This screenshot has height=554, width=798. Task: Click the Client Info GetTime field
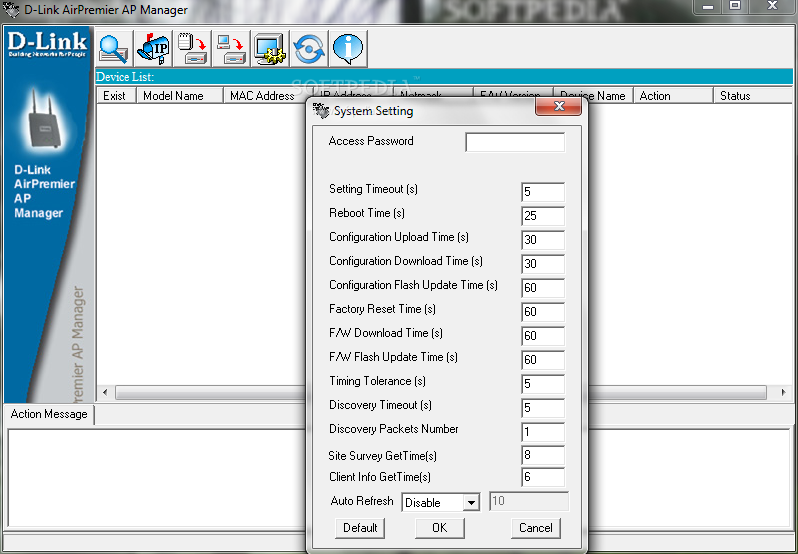[x=543, y=477]
